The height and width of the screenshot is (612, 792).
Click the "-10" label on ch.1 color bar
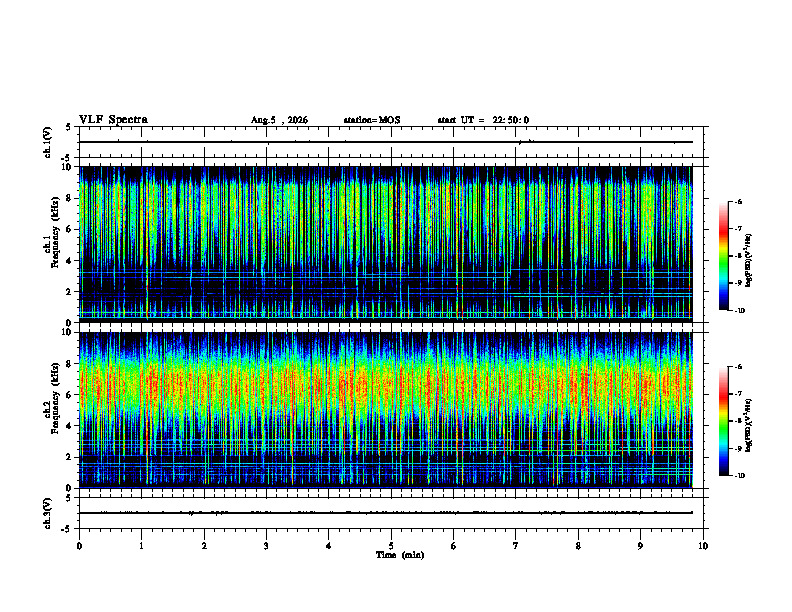click(740, 311)
